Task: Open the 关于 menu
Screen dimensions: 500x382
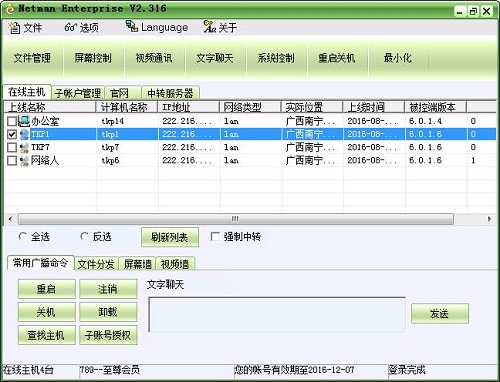Action: point(220,27)
